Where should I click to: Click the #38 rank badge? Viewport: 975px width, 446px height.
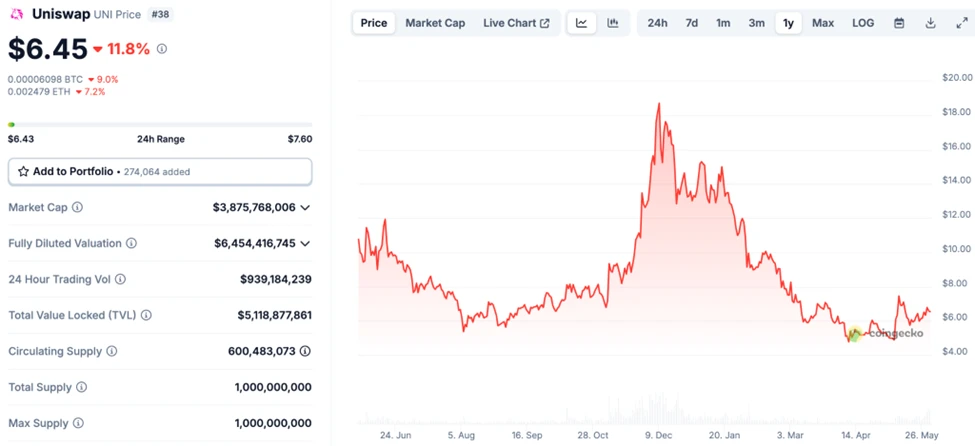[160, 15]
